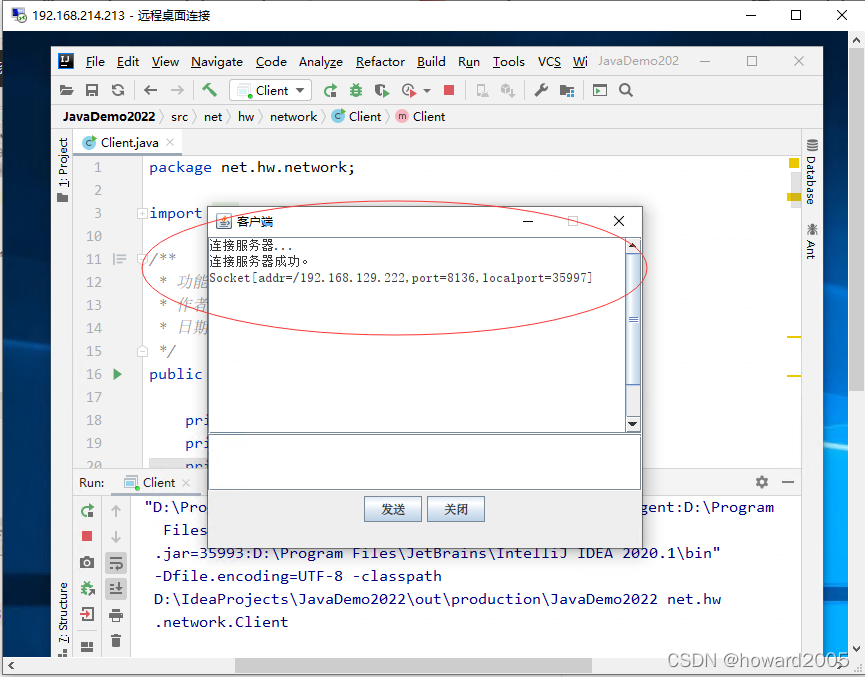This screenshot has width=865, height=677.
Task: Click the Dump Threads camera icon
Action: (x=87, y=562)
